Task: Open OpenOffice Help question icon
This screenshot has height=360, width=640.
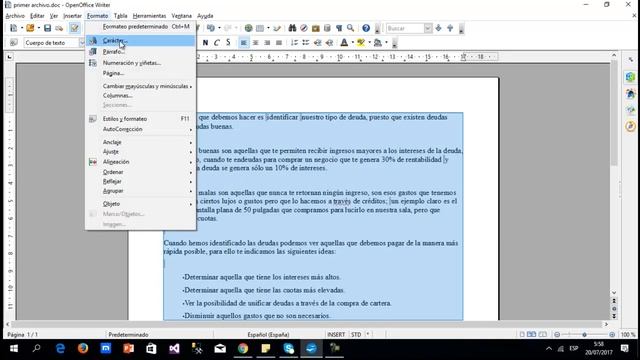Action: click(x=366, y=28)
